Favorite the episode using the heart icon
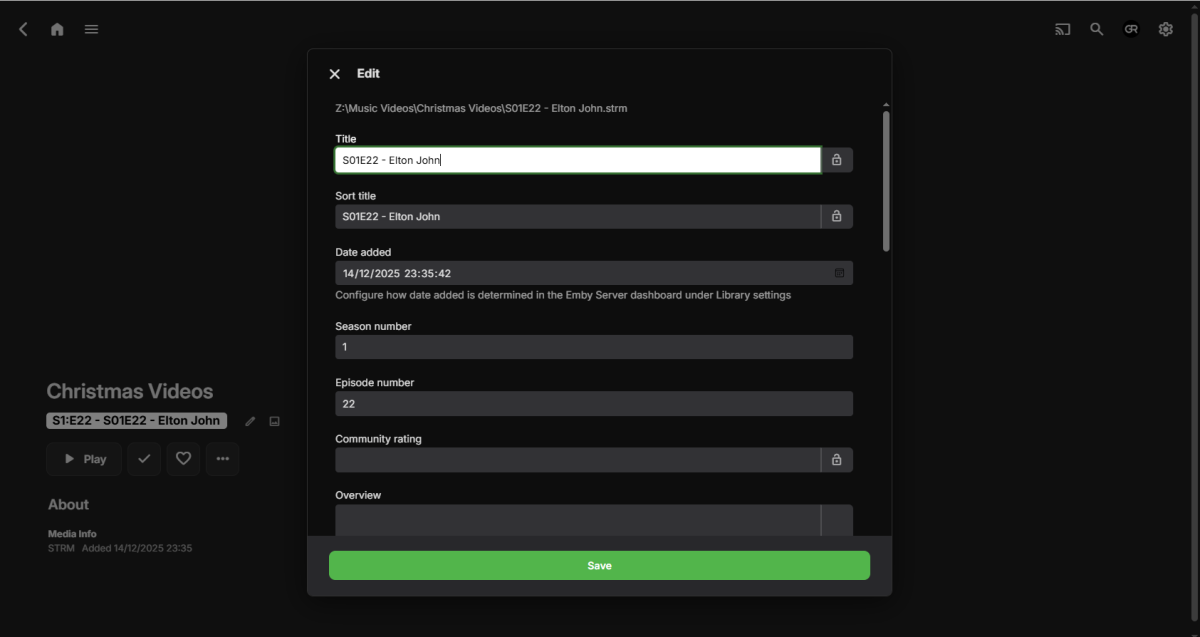This screenshot has height=637, width=1200. 183,459
